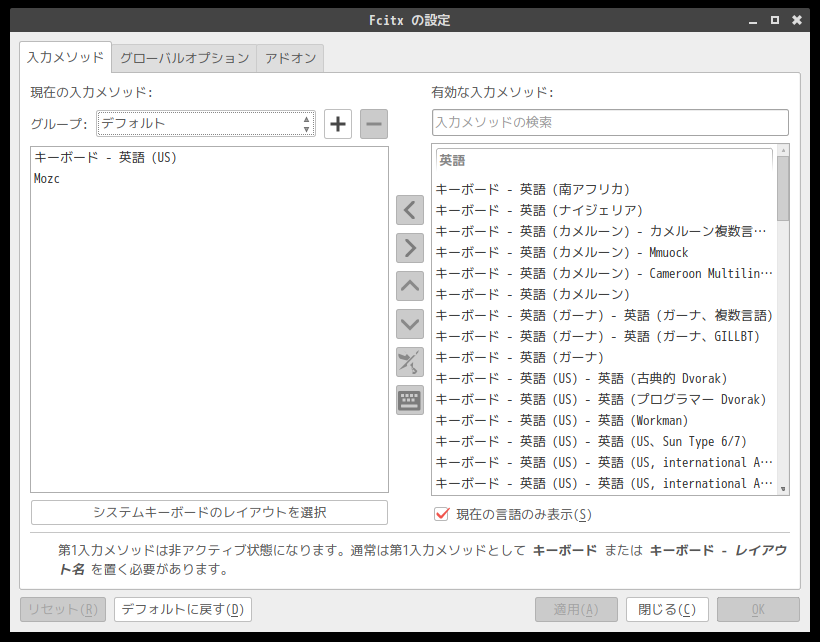820x642 pixels.
Task: Select 英語 (US、Sun Type 6/7) row
Action: (x=604, y=442)
